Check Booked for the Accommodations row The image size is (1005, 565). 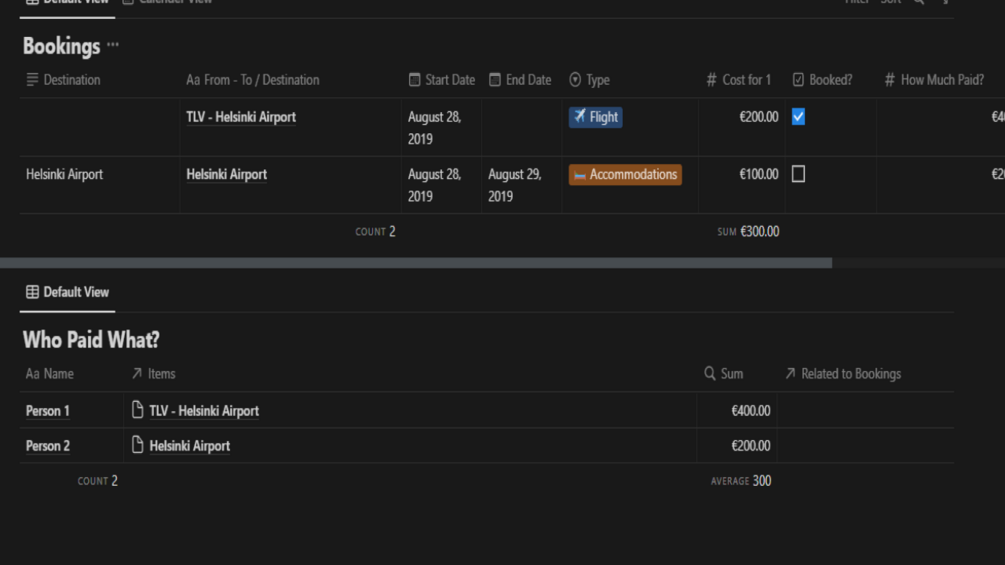[798, 174]
